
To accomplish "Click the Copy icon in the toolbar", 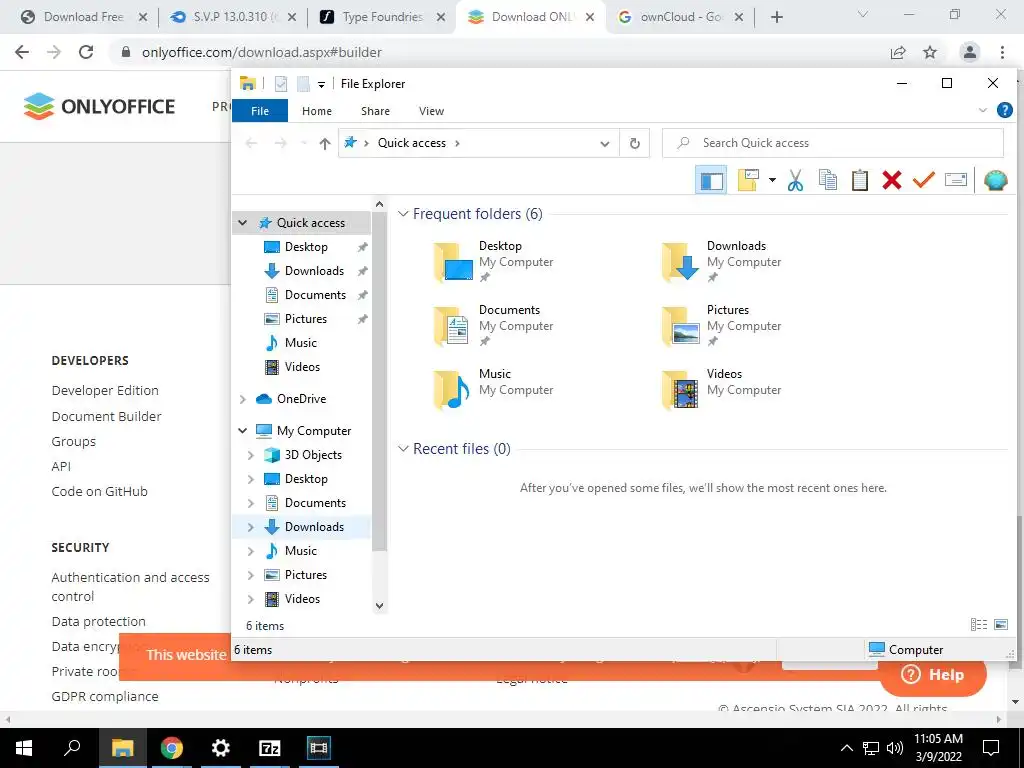I will click(827, 180).
